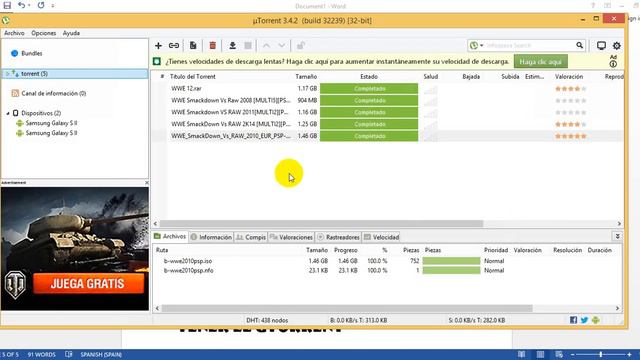The height and width of the screenshot is (360, 640).
Task: Open Preferences gear icon
Action: coord(617,46)
